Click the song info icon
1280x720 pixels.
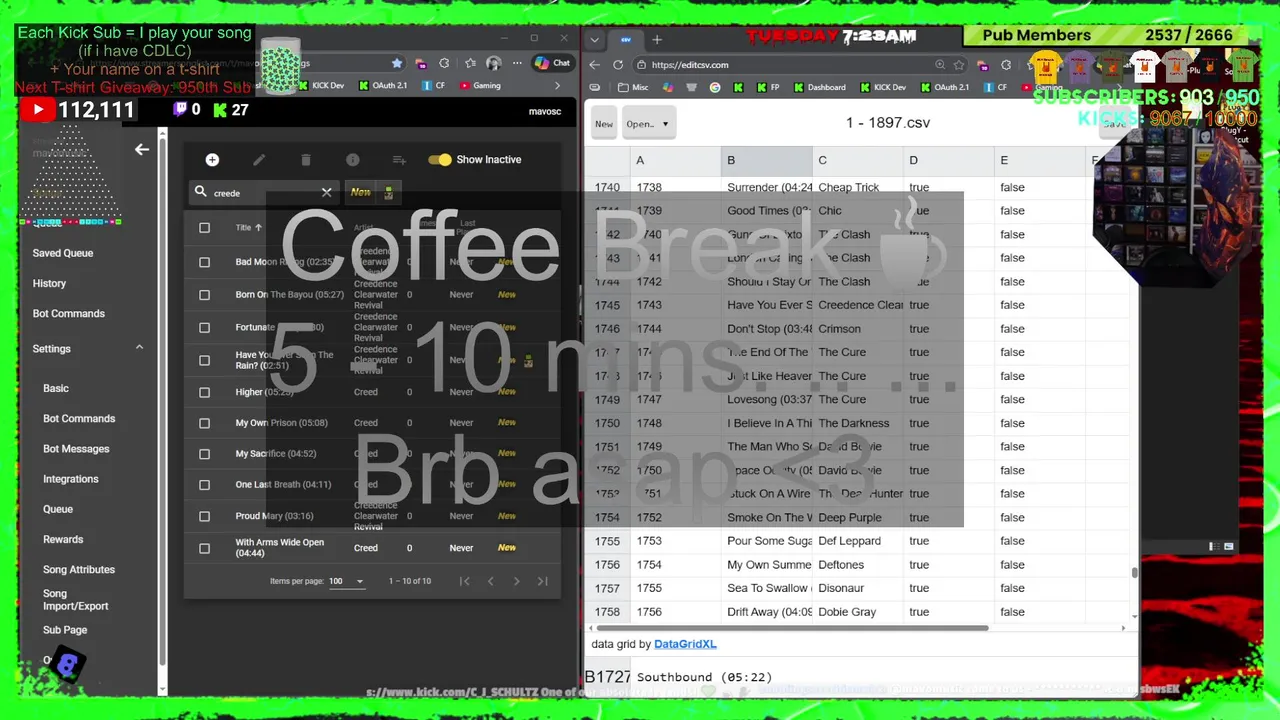pos(352,160)
